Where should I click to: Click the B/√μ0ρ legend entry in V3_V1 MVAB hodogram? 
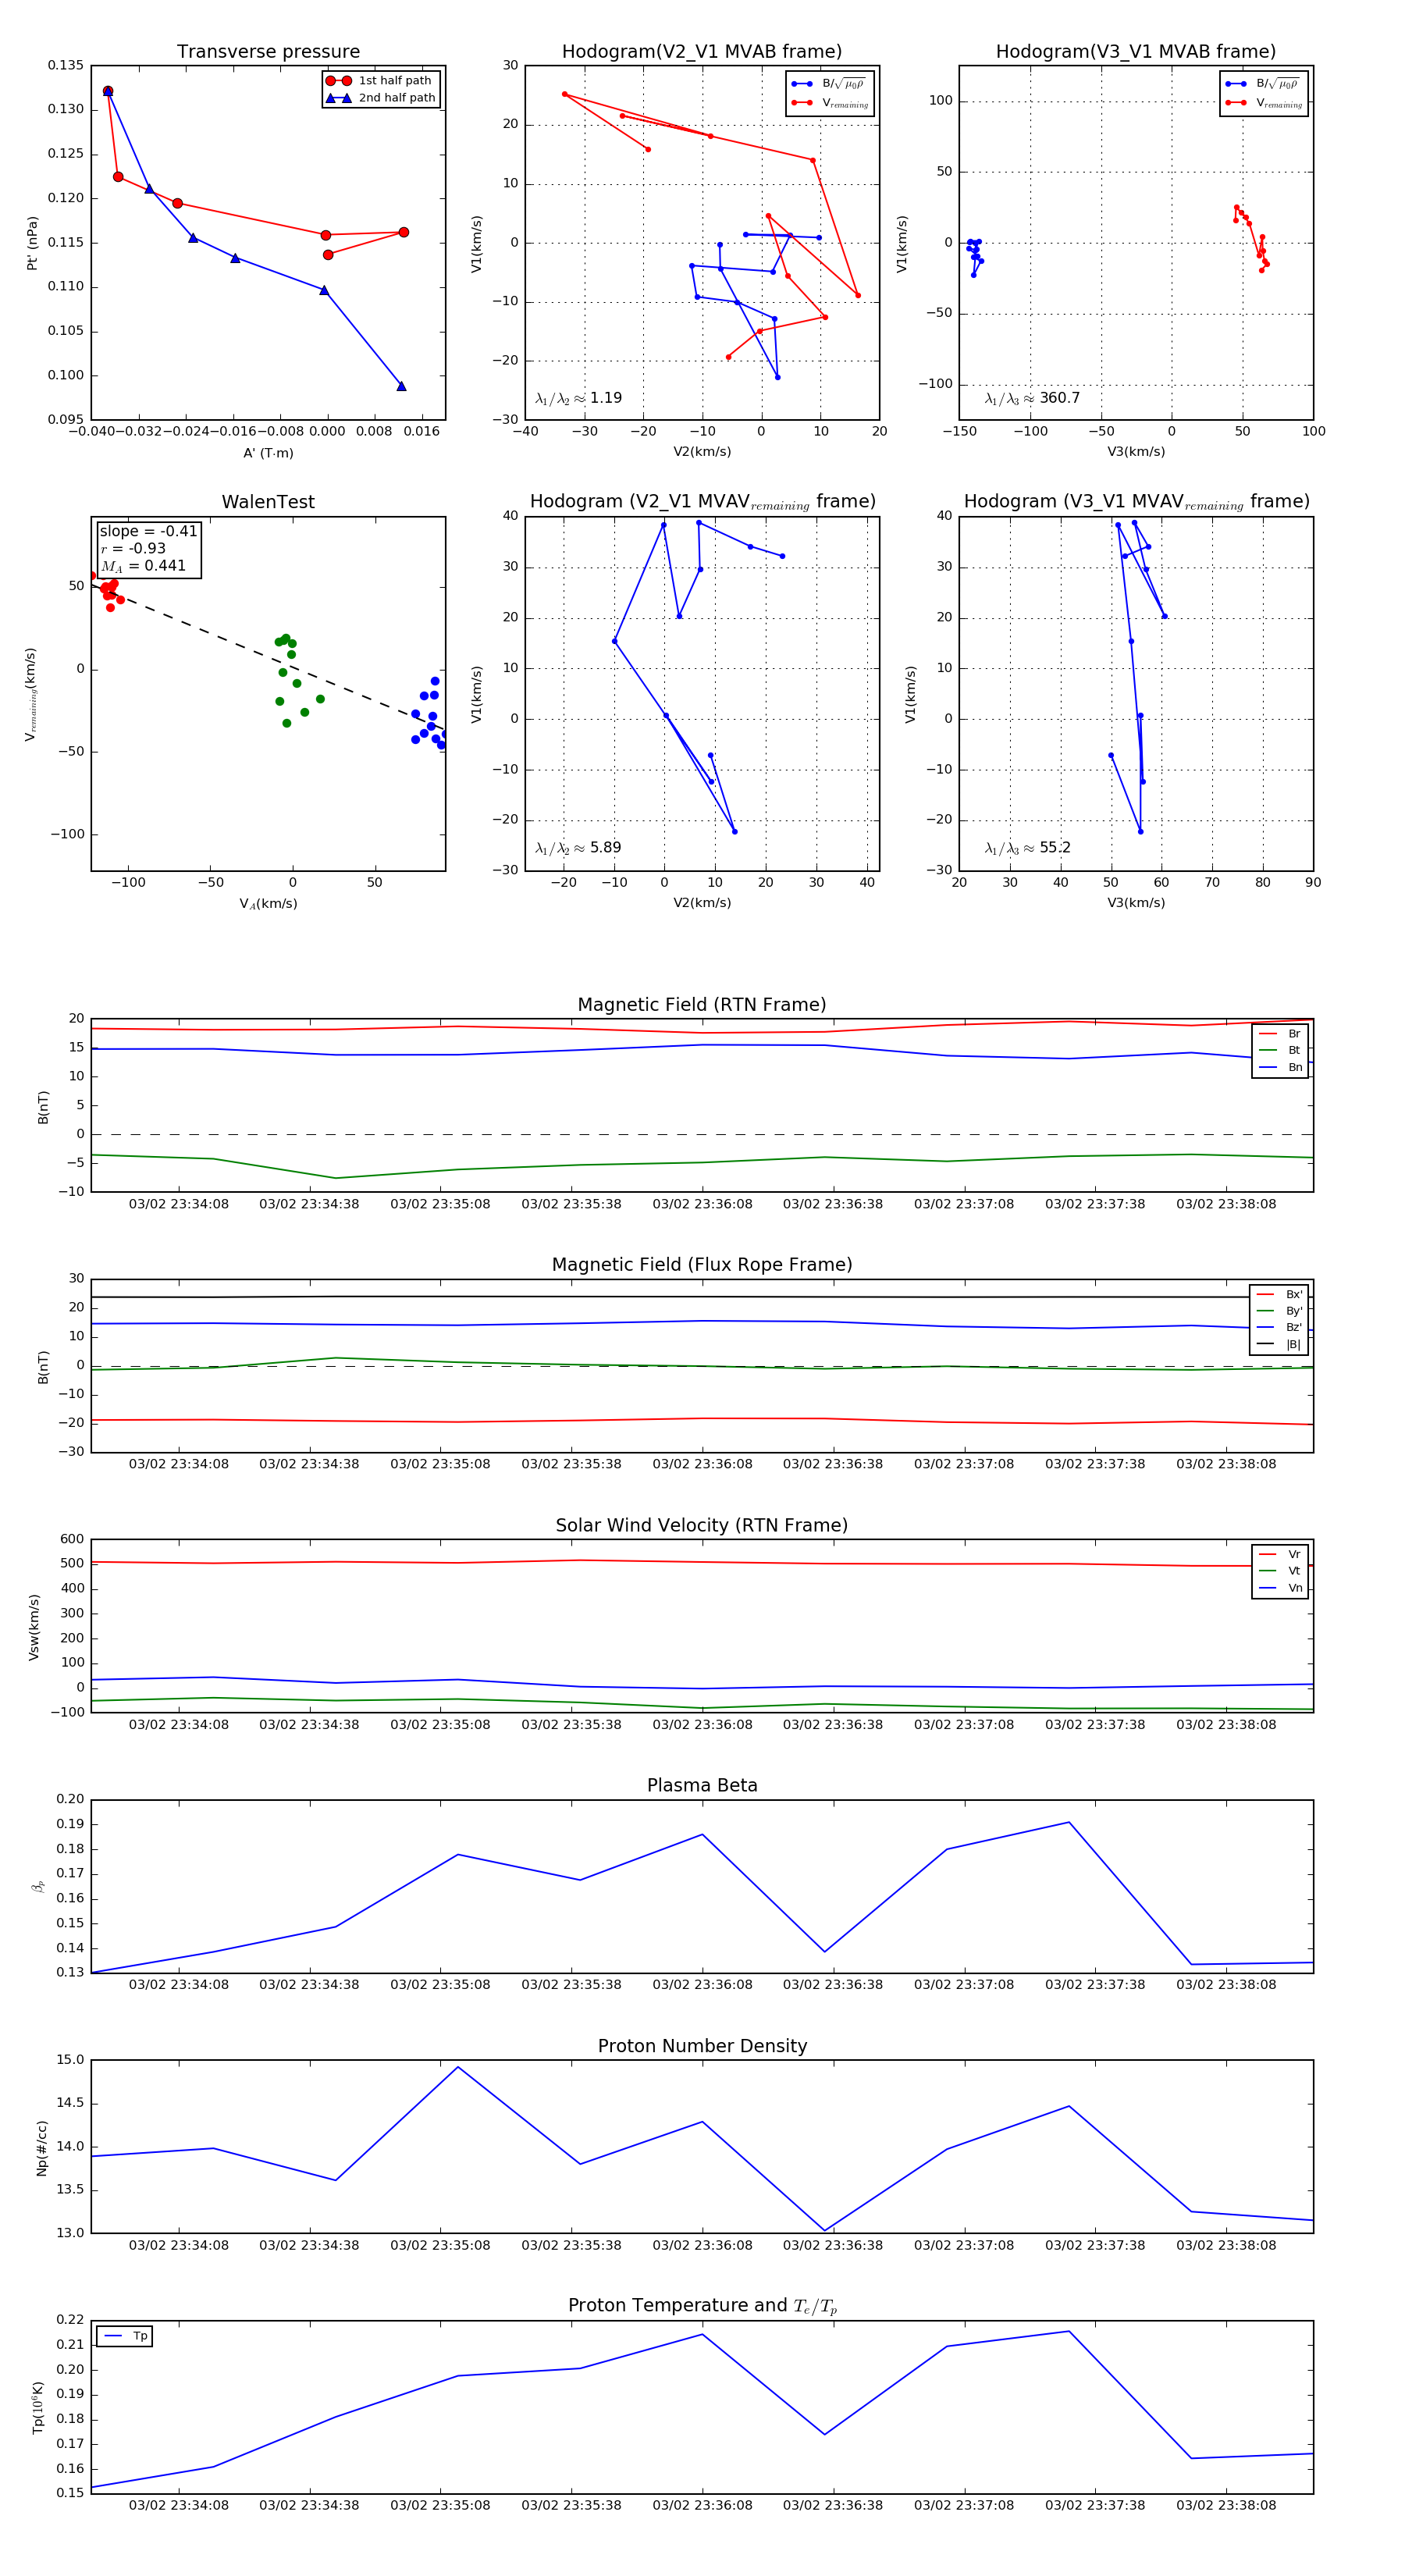1263,84
